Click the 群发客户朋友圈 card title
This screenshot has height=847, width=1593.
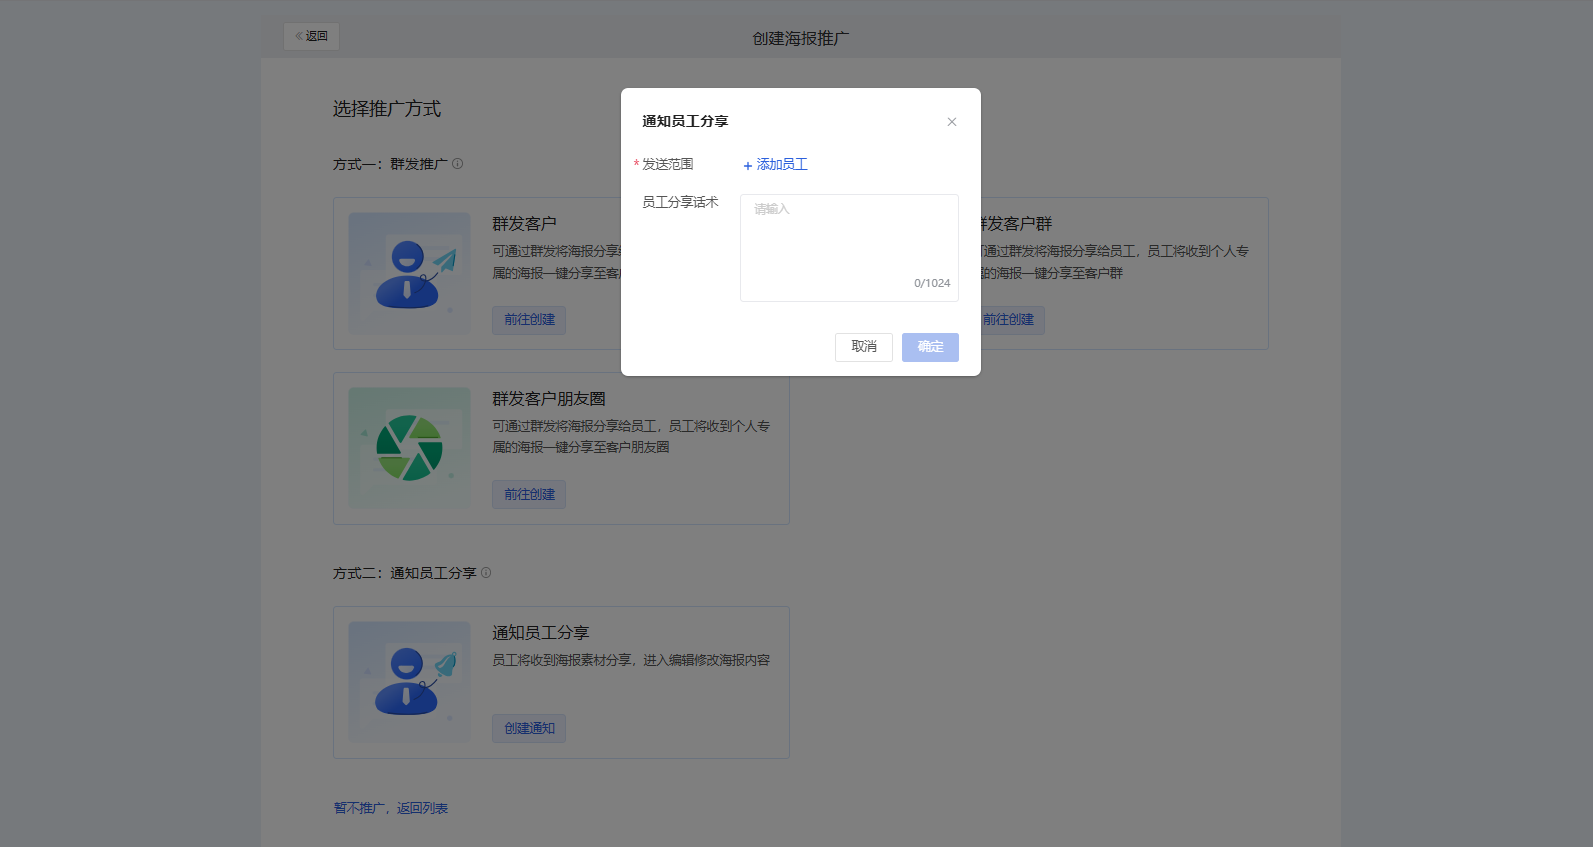click(x=549, y=399)
